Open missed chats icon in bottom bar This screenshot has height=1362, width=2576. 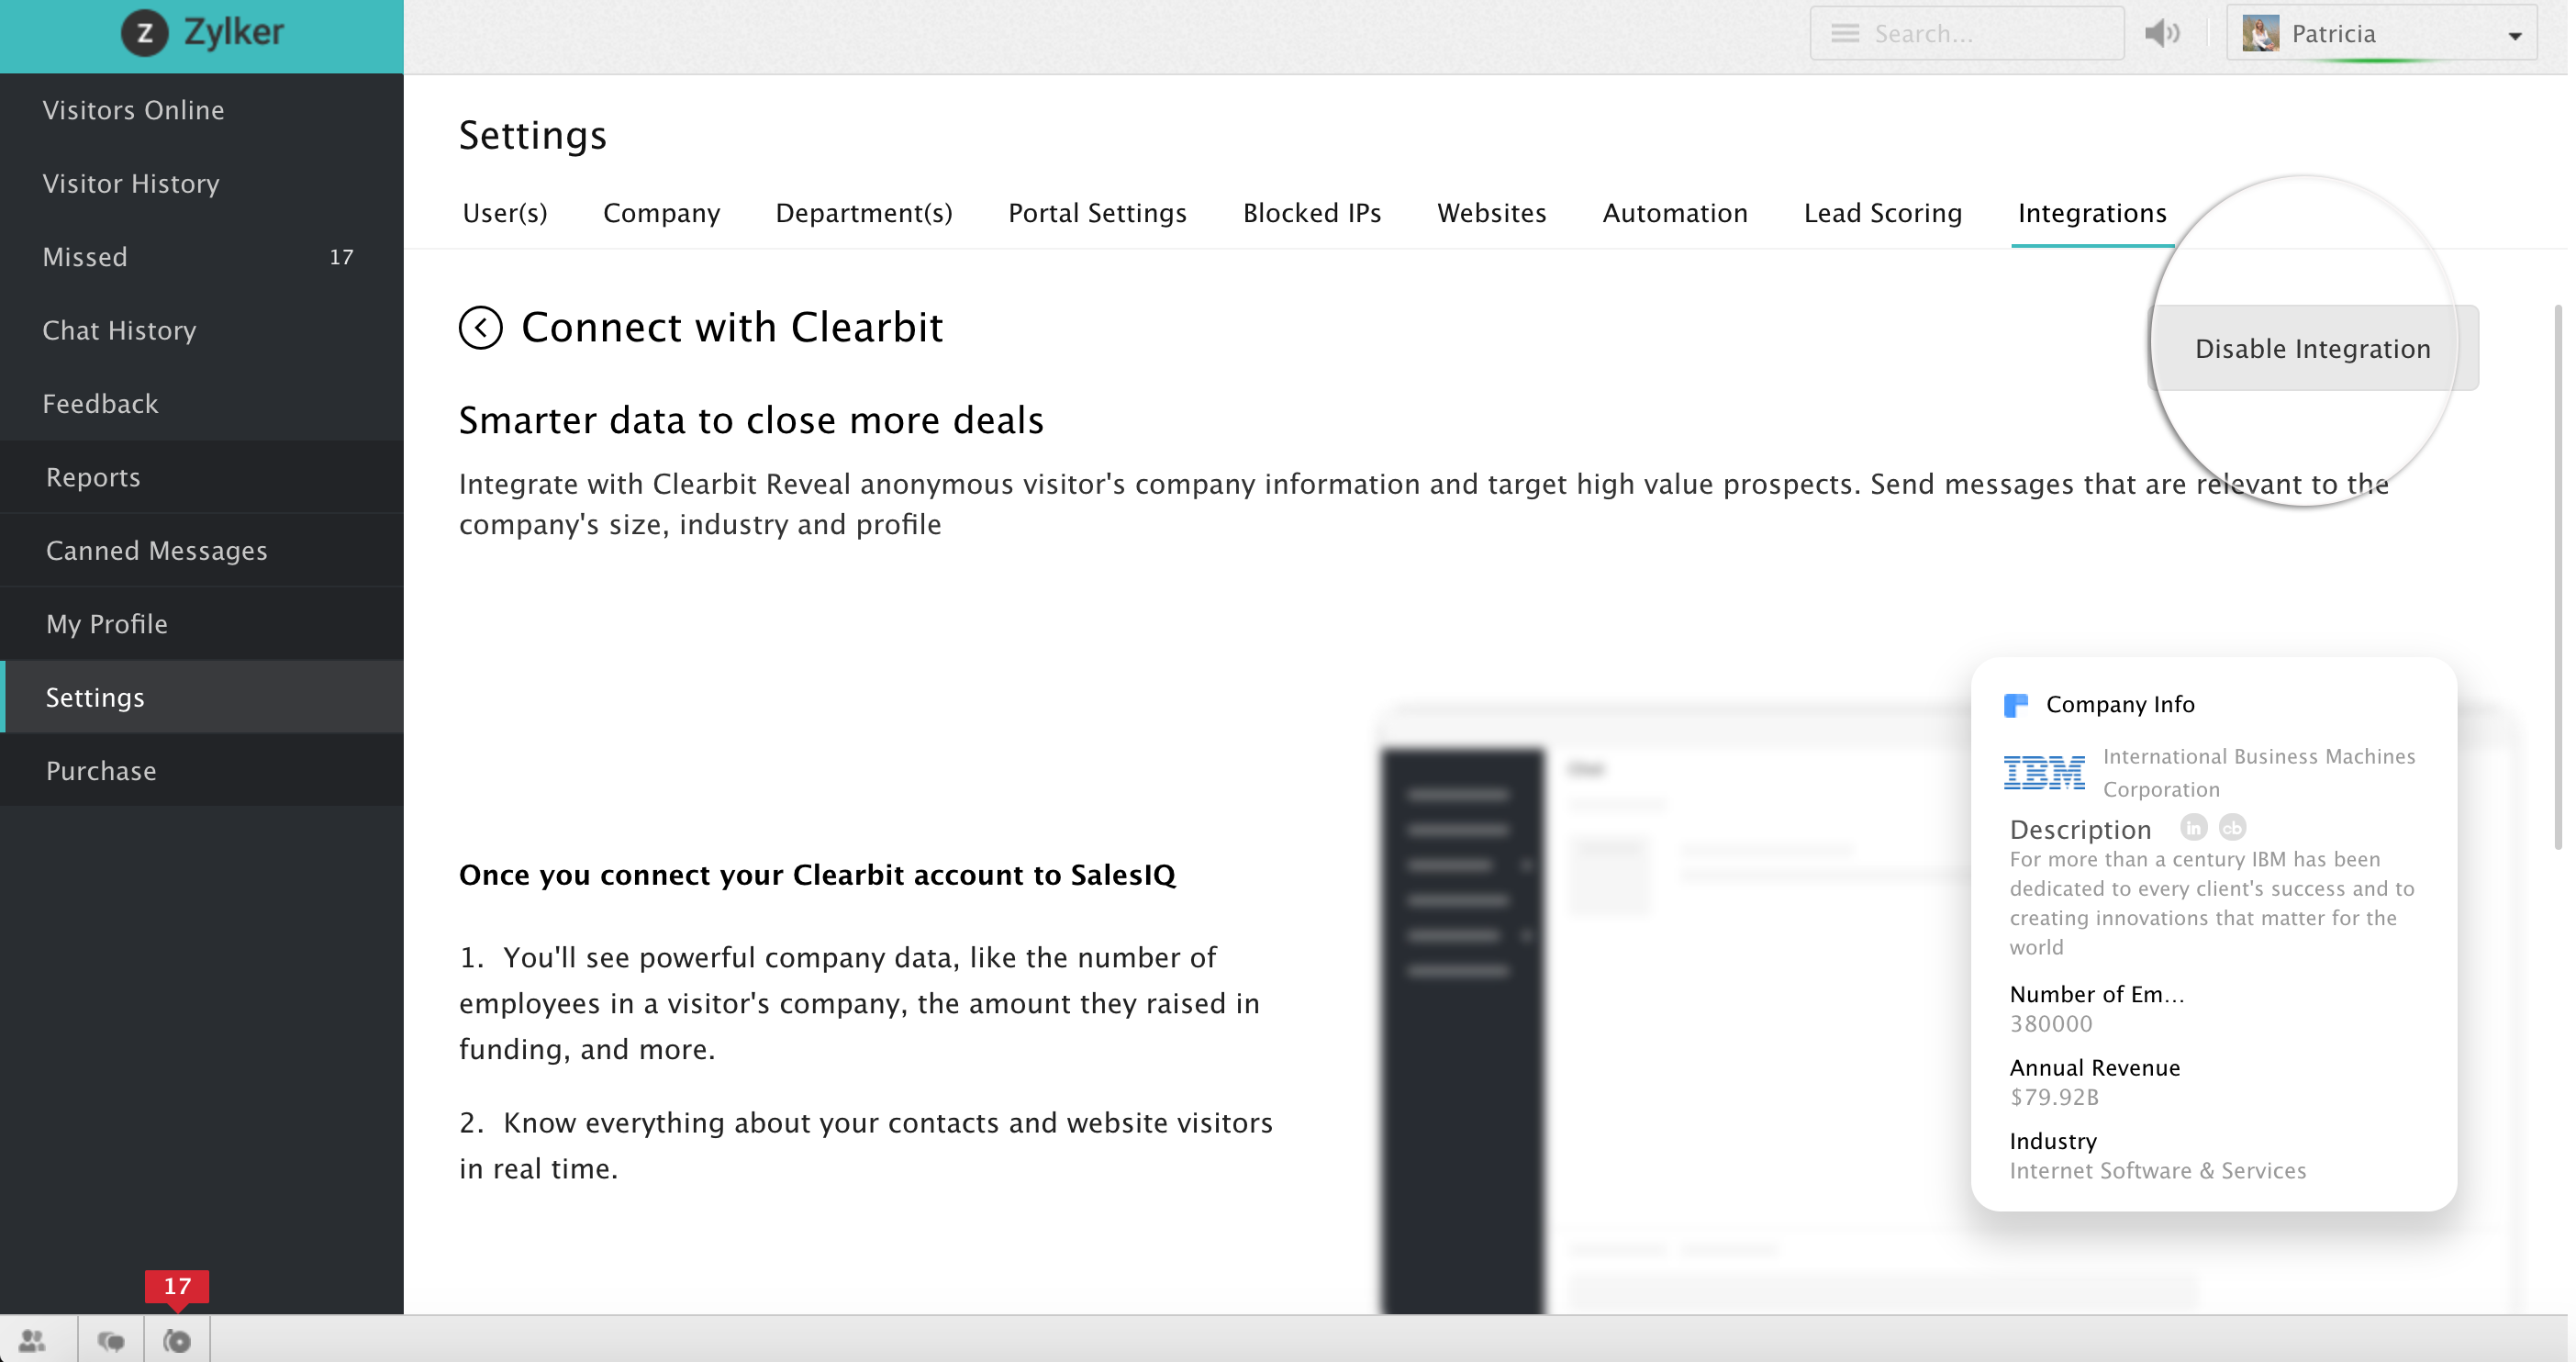click(x=177, y=1340)
